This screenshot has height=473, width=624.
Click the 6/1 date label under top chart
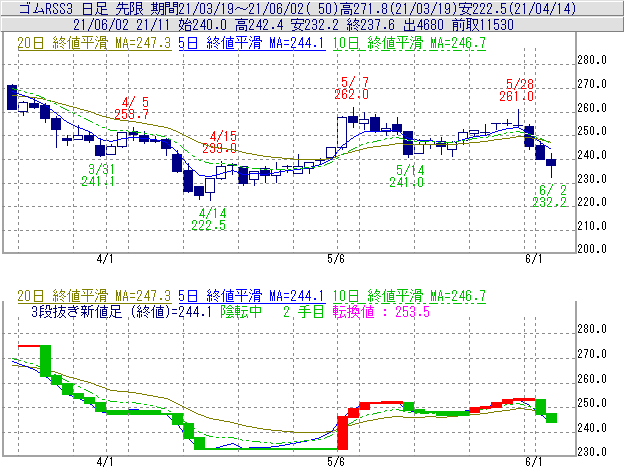tap(534, 259)
